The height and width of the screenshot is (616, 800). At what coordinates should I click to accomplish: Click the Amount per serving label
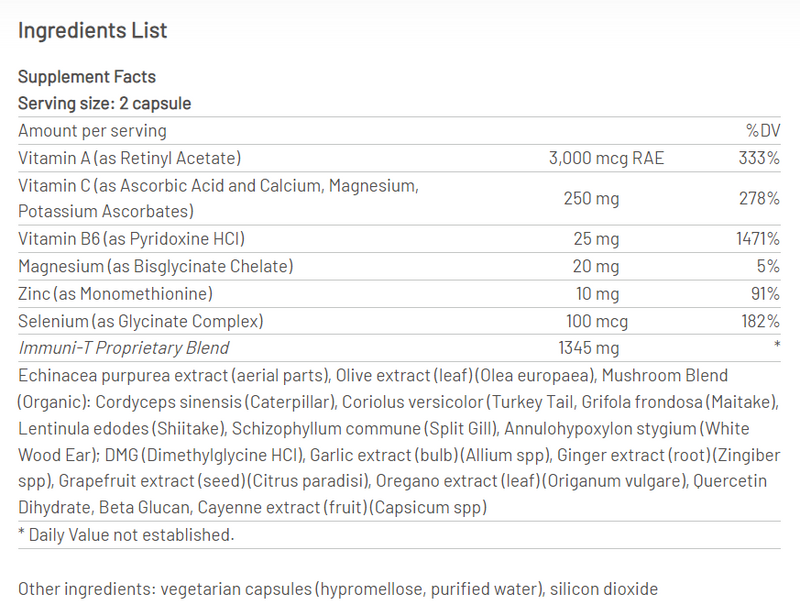tap(92, 131)
